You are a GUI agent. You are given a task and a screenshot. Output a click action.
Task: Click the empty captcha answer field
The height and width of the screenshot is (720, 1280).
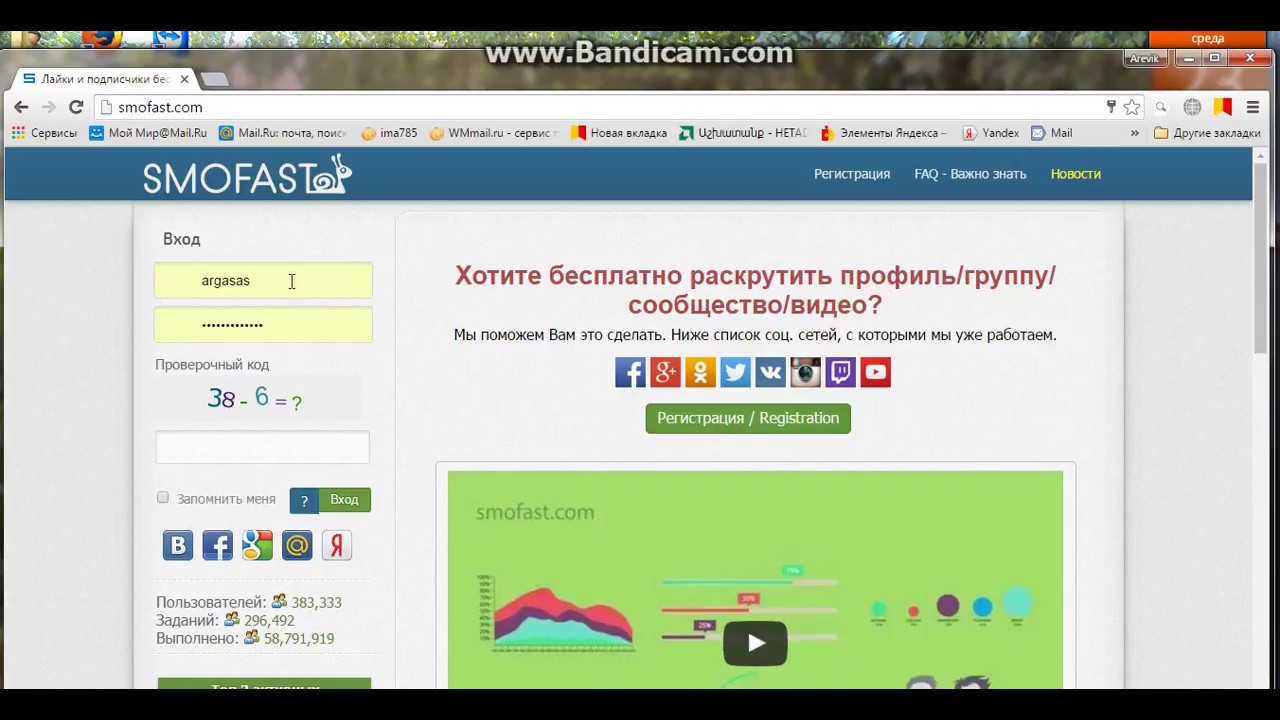click(262, 447)
